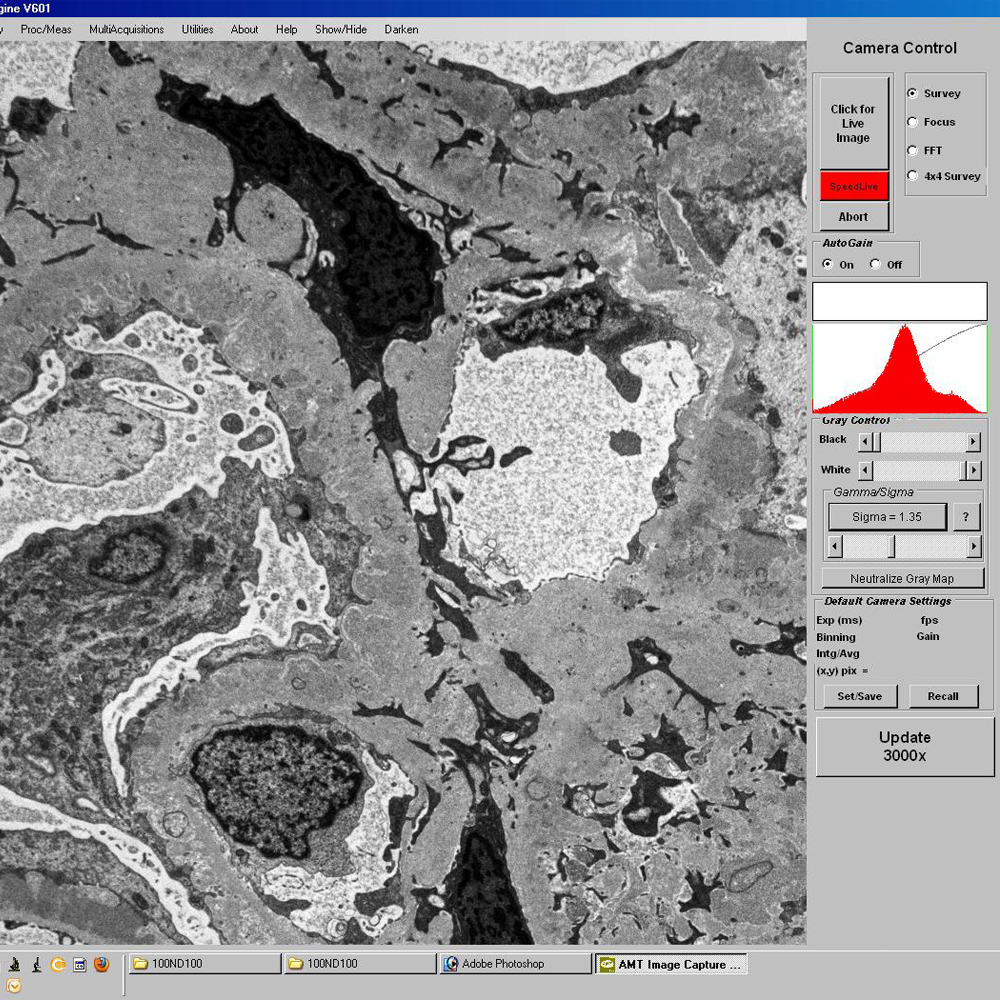The image size is (1000, 1000).
Task: Click the first microscope icon in quick launch
Action: click(15, 964)
